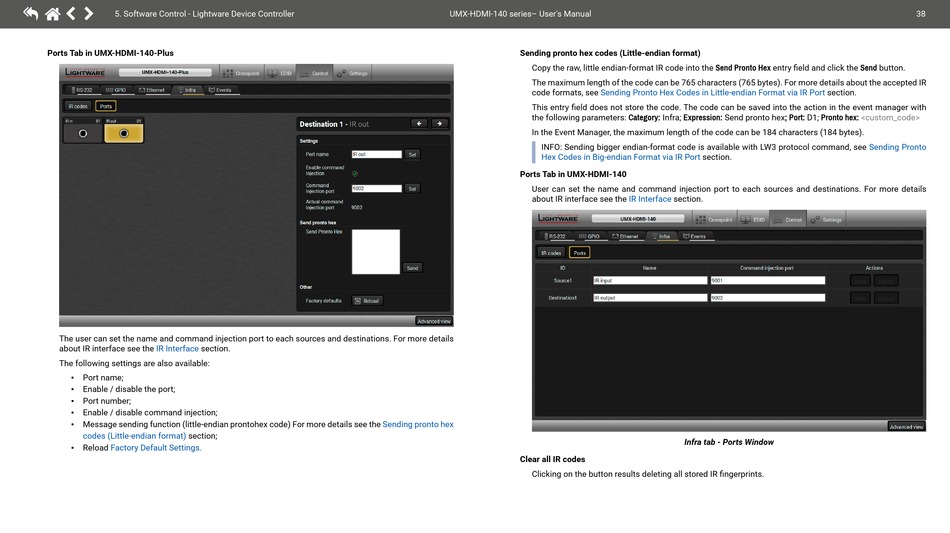The width and height of the screenshot is (950, 533).
Task: Click Lightware logo in 140-Plus screenshot
Action: [x=85, y=73]
